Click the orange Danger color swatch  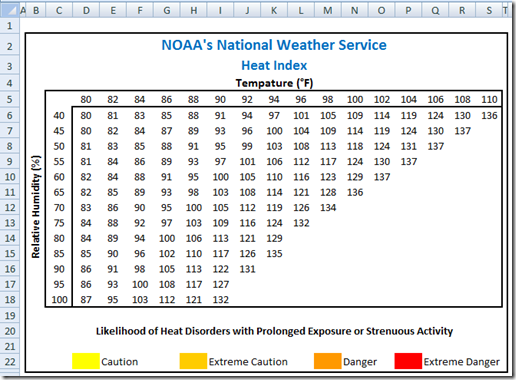pyautogui.click(x=328, y=361)
